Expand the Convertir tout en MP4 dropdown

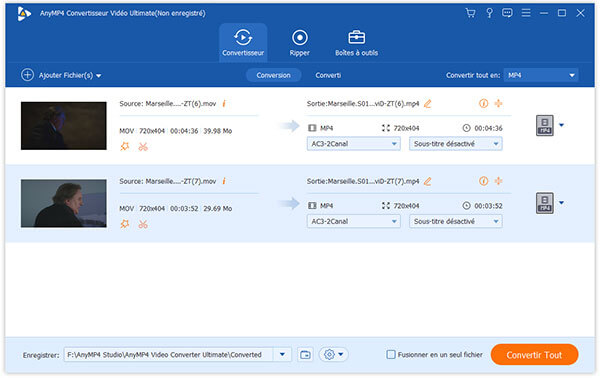pyautogui.click(x=541, y=75)
